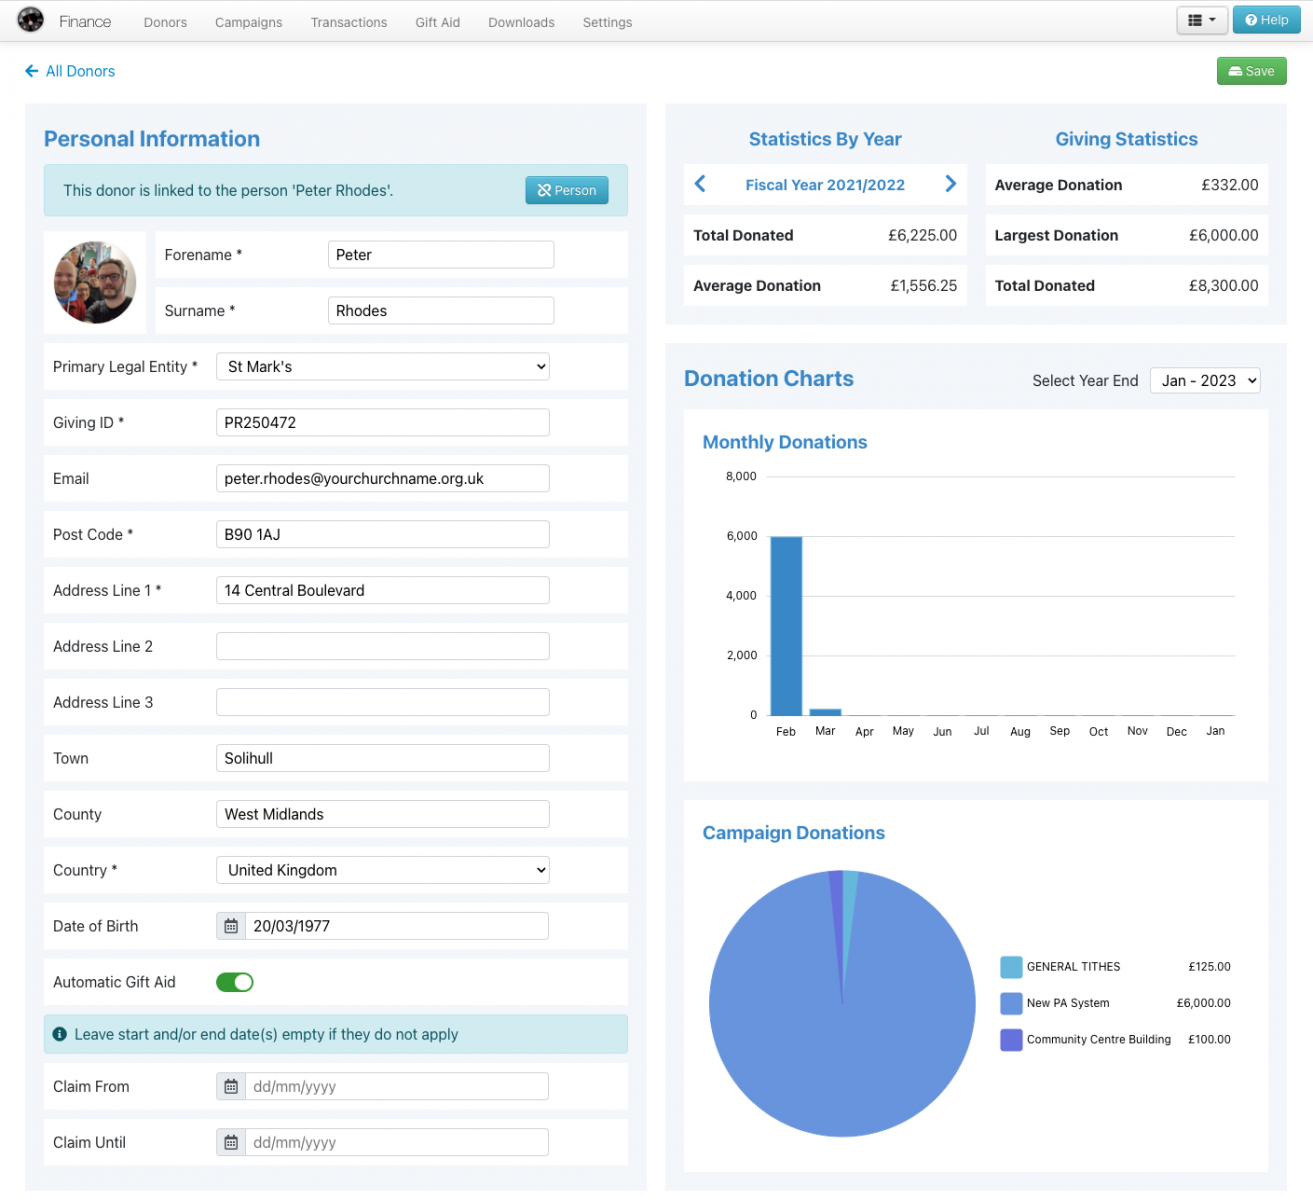Click the calendar icon for Claim Until

(231, 1142)
